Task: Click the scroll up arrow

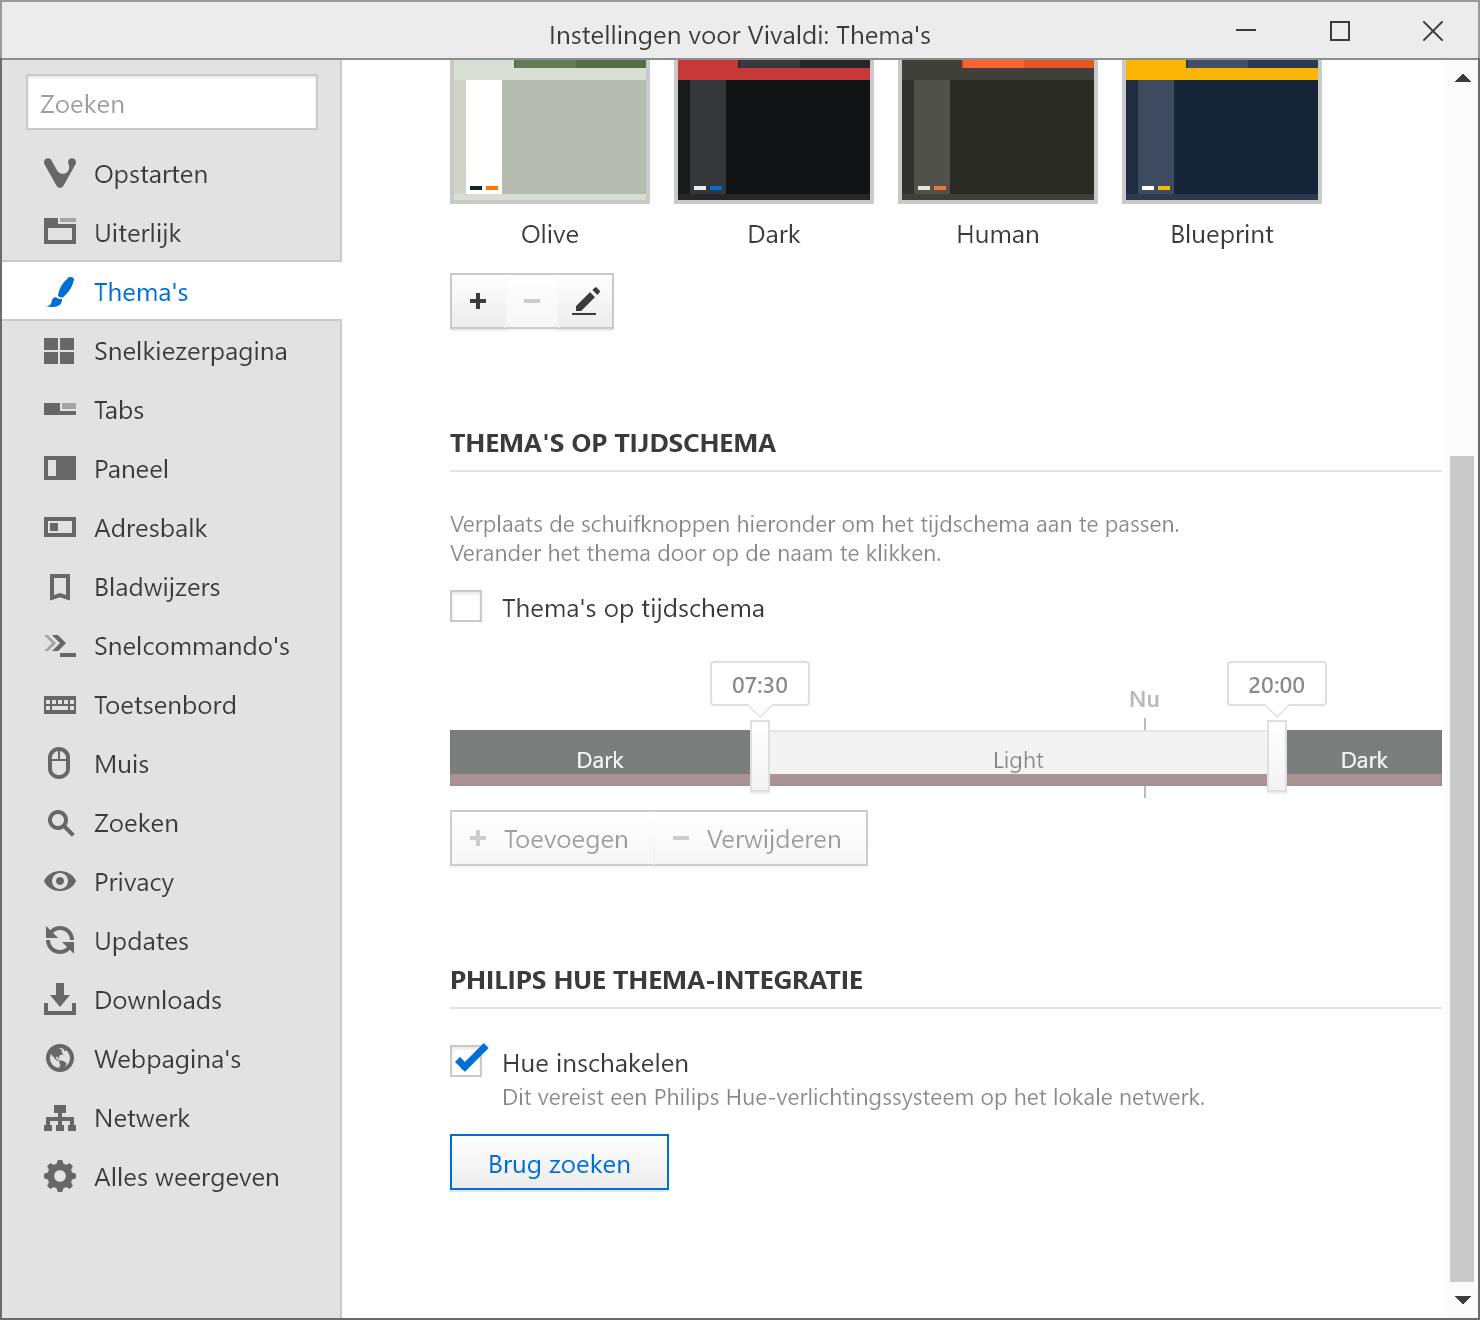Action: point(1463,78)
